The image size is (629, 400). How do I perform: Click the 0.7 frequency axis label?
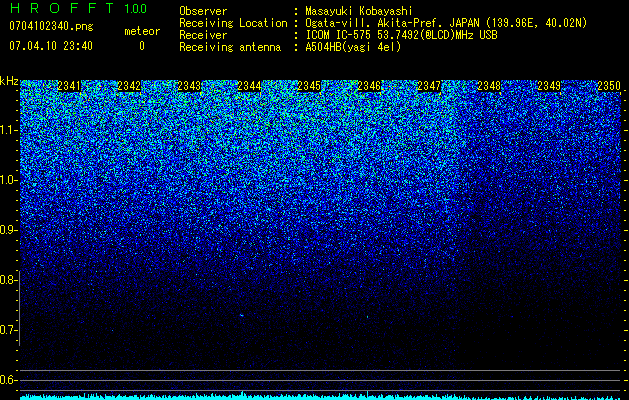click(x=8, y=330)
